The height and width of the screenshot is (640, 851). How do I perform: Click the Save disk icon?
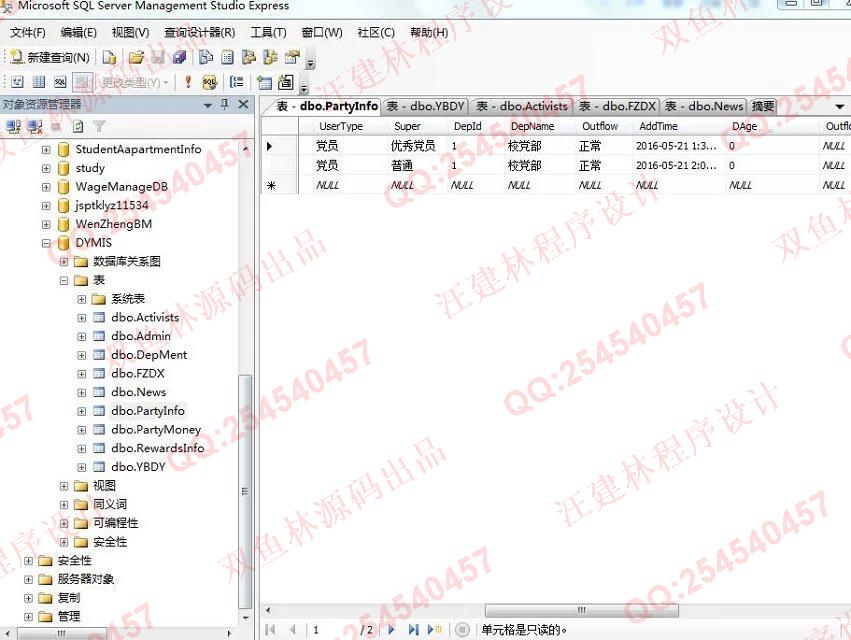click(x=158, y=58)
